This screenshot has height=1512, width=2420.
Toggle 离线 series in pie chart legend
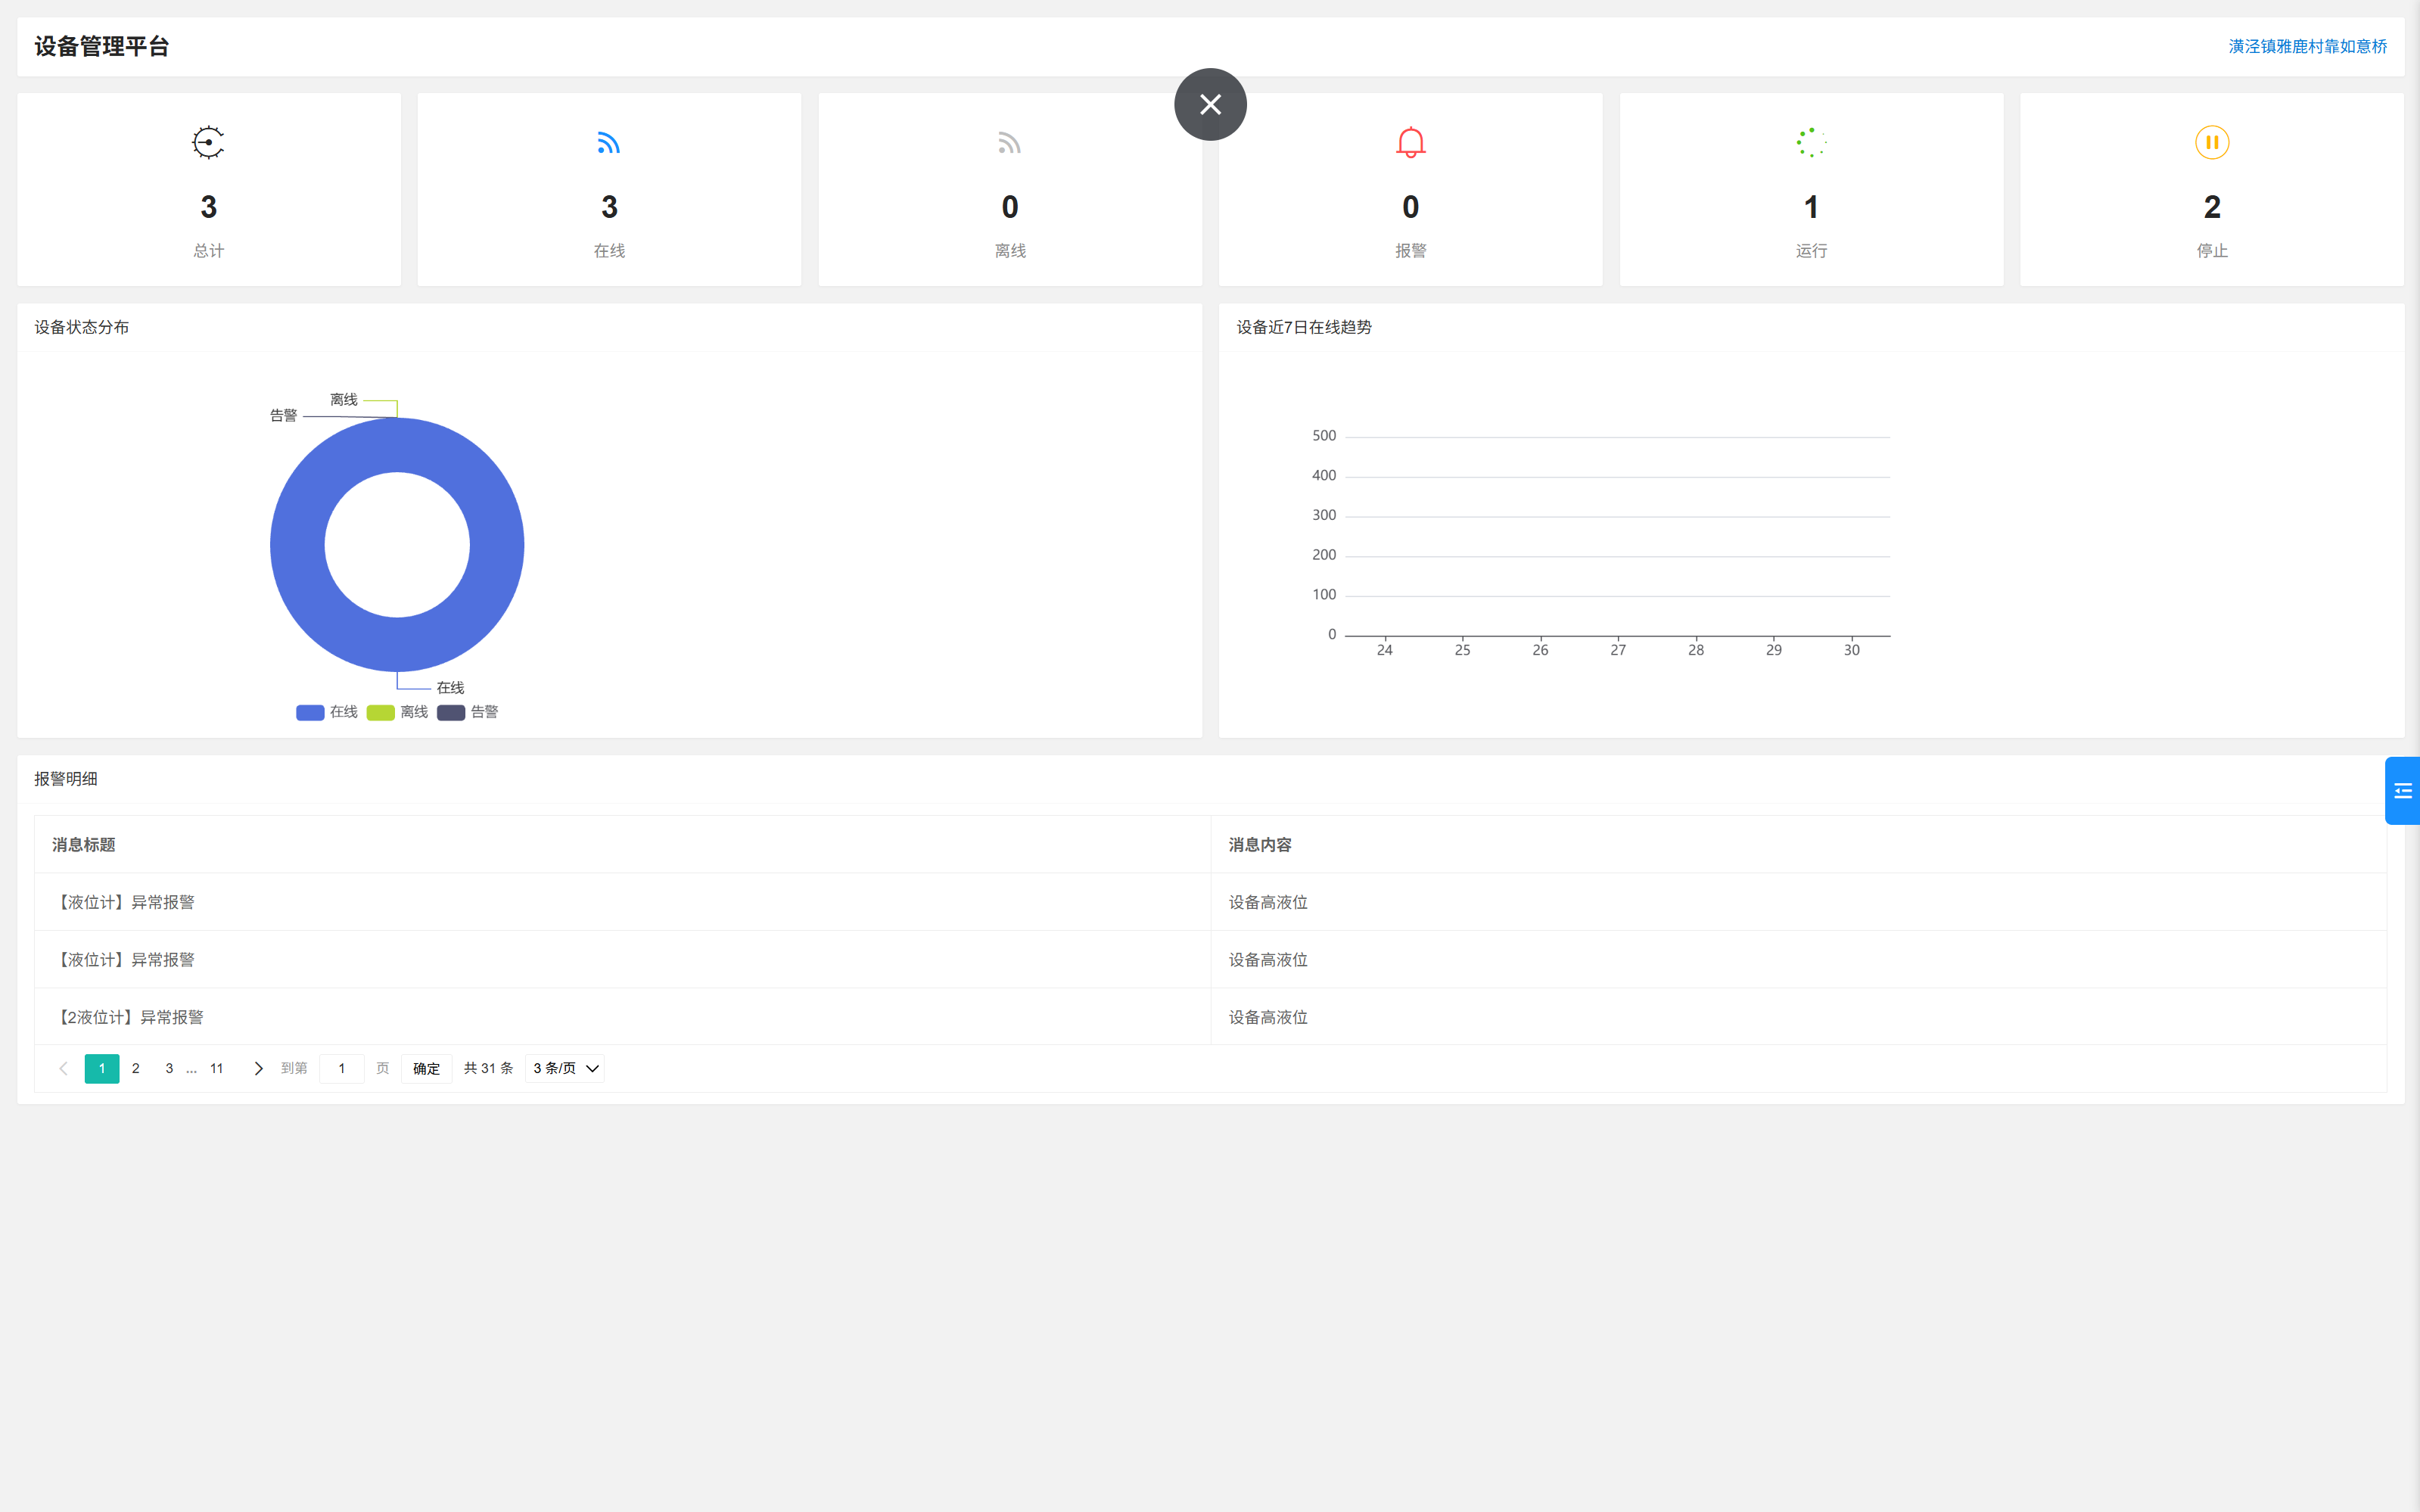pos(398,712)
